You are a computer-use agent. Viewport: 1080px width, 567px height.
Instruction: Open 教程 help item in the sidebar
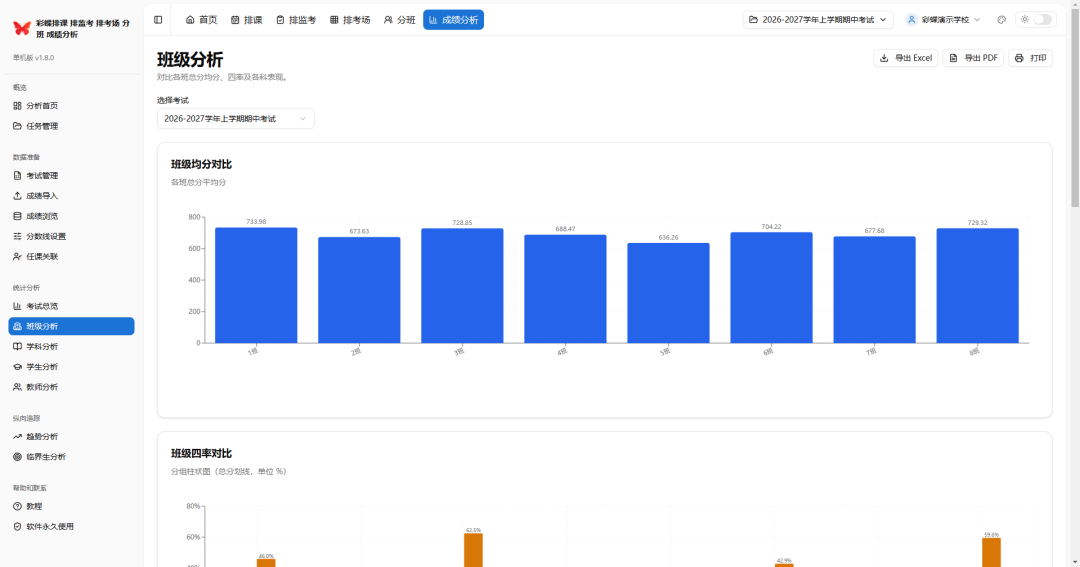pyautogui.click(x=71, y=506)
